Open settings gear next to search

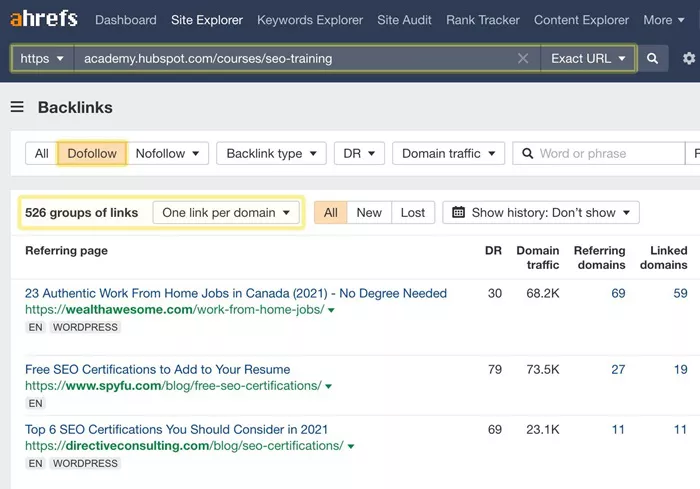[689, 59]
